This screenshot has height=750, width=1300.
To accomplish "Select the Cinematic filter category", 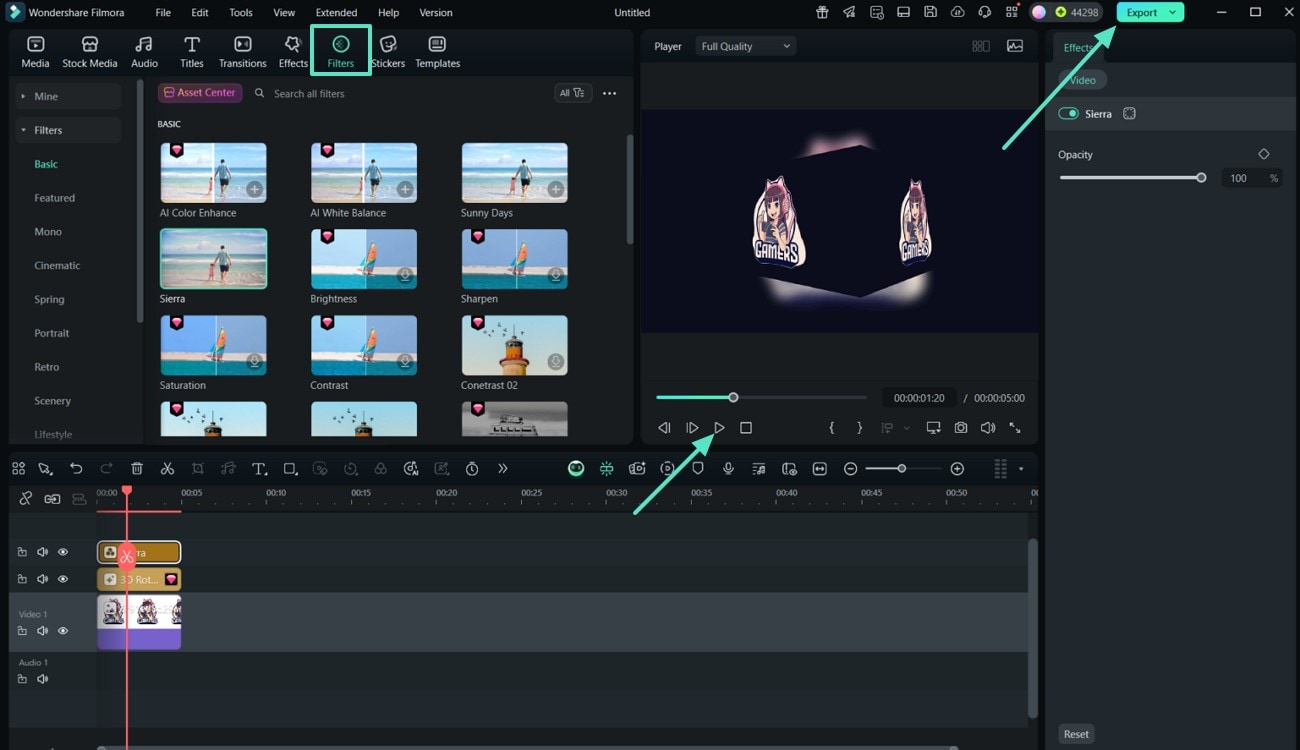I will [57, 266].
